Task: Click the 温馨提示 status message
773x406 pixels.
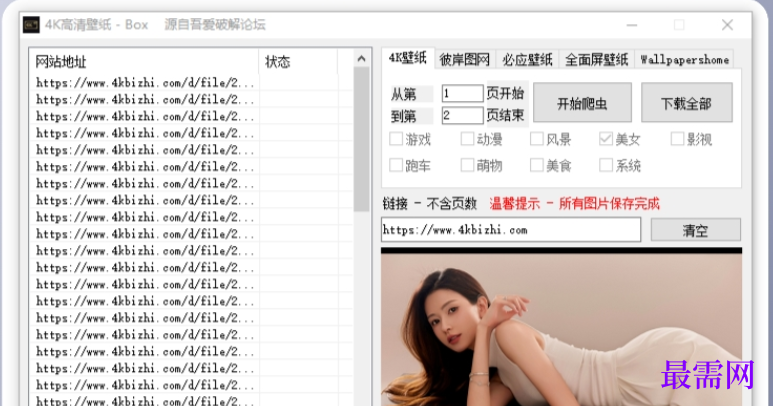Action: click(574, 203)
